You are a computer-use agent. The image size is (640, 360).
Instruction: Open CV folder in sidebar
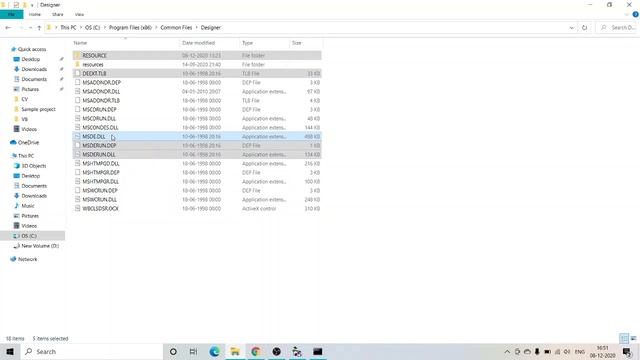click(24, 99)
